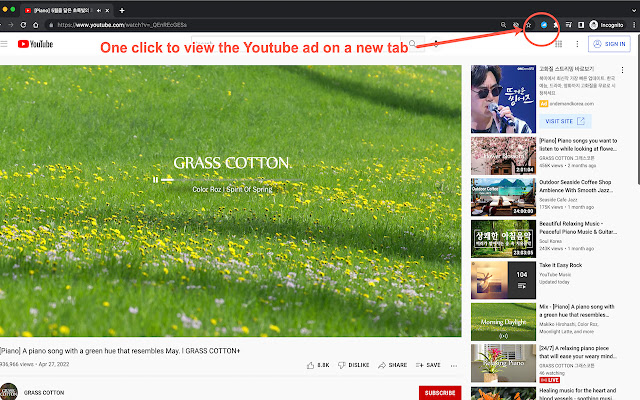Open the Relaxing Piano live stream thumbnail
640x400 pixels.
503,363
